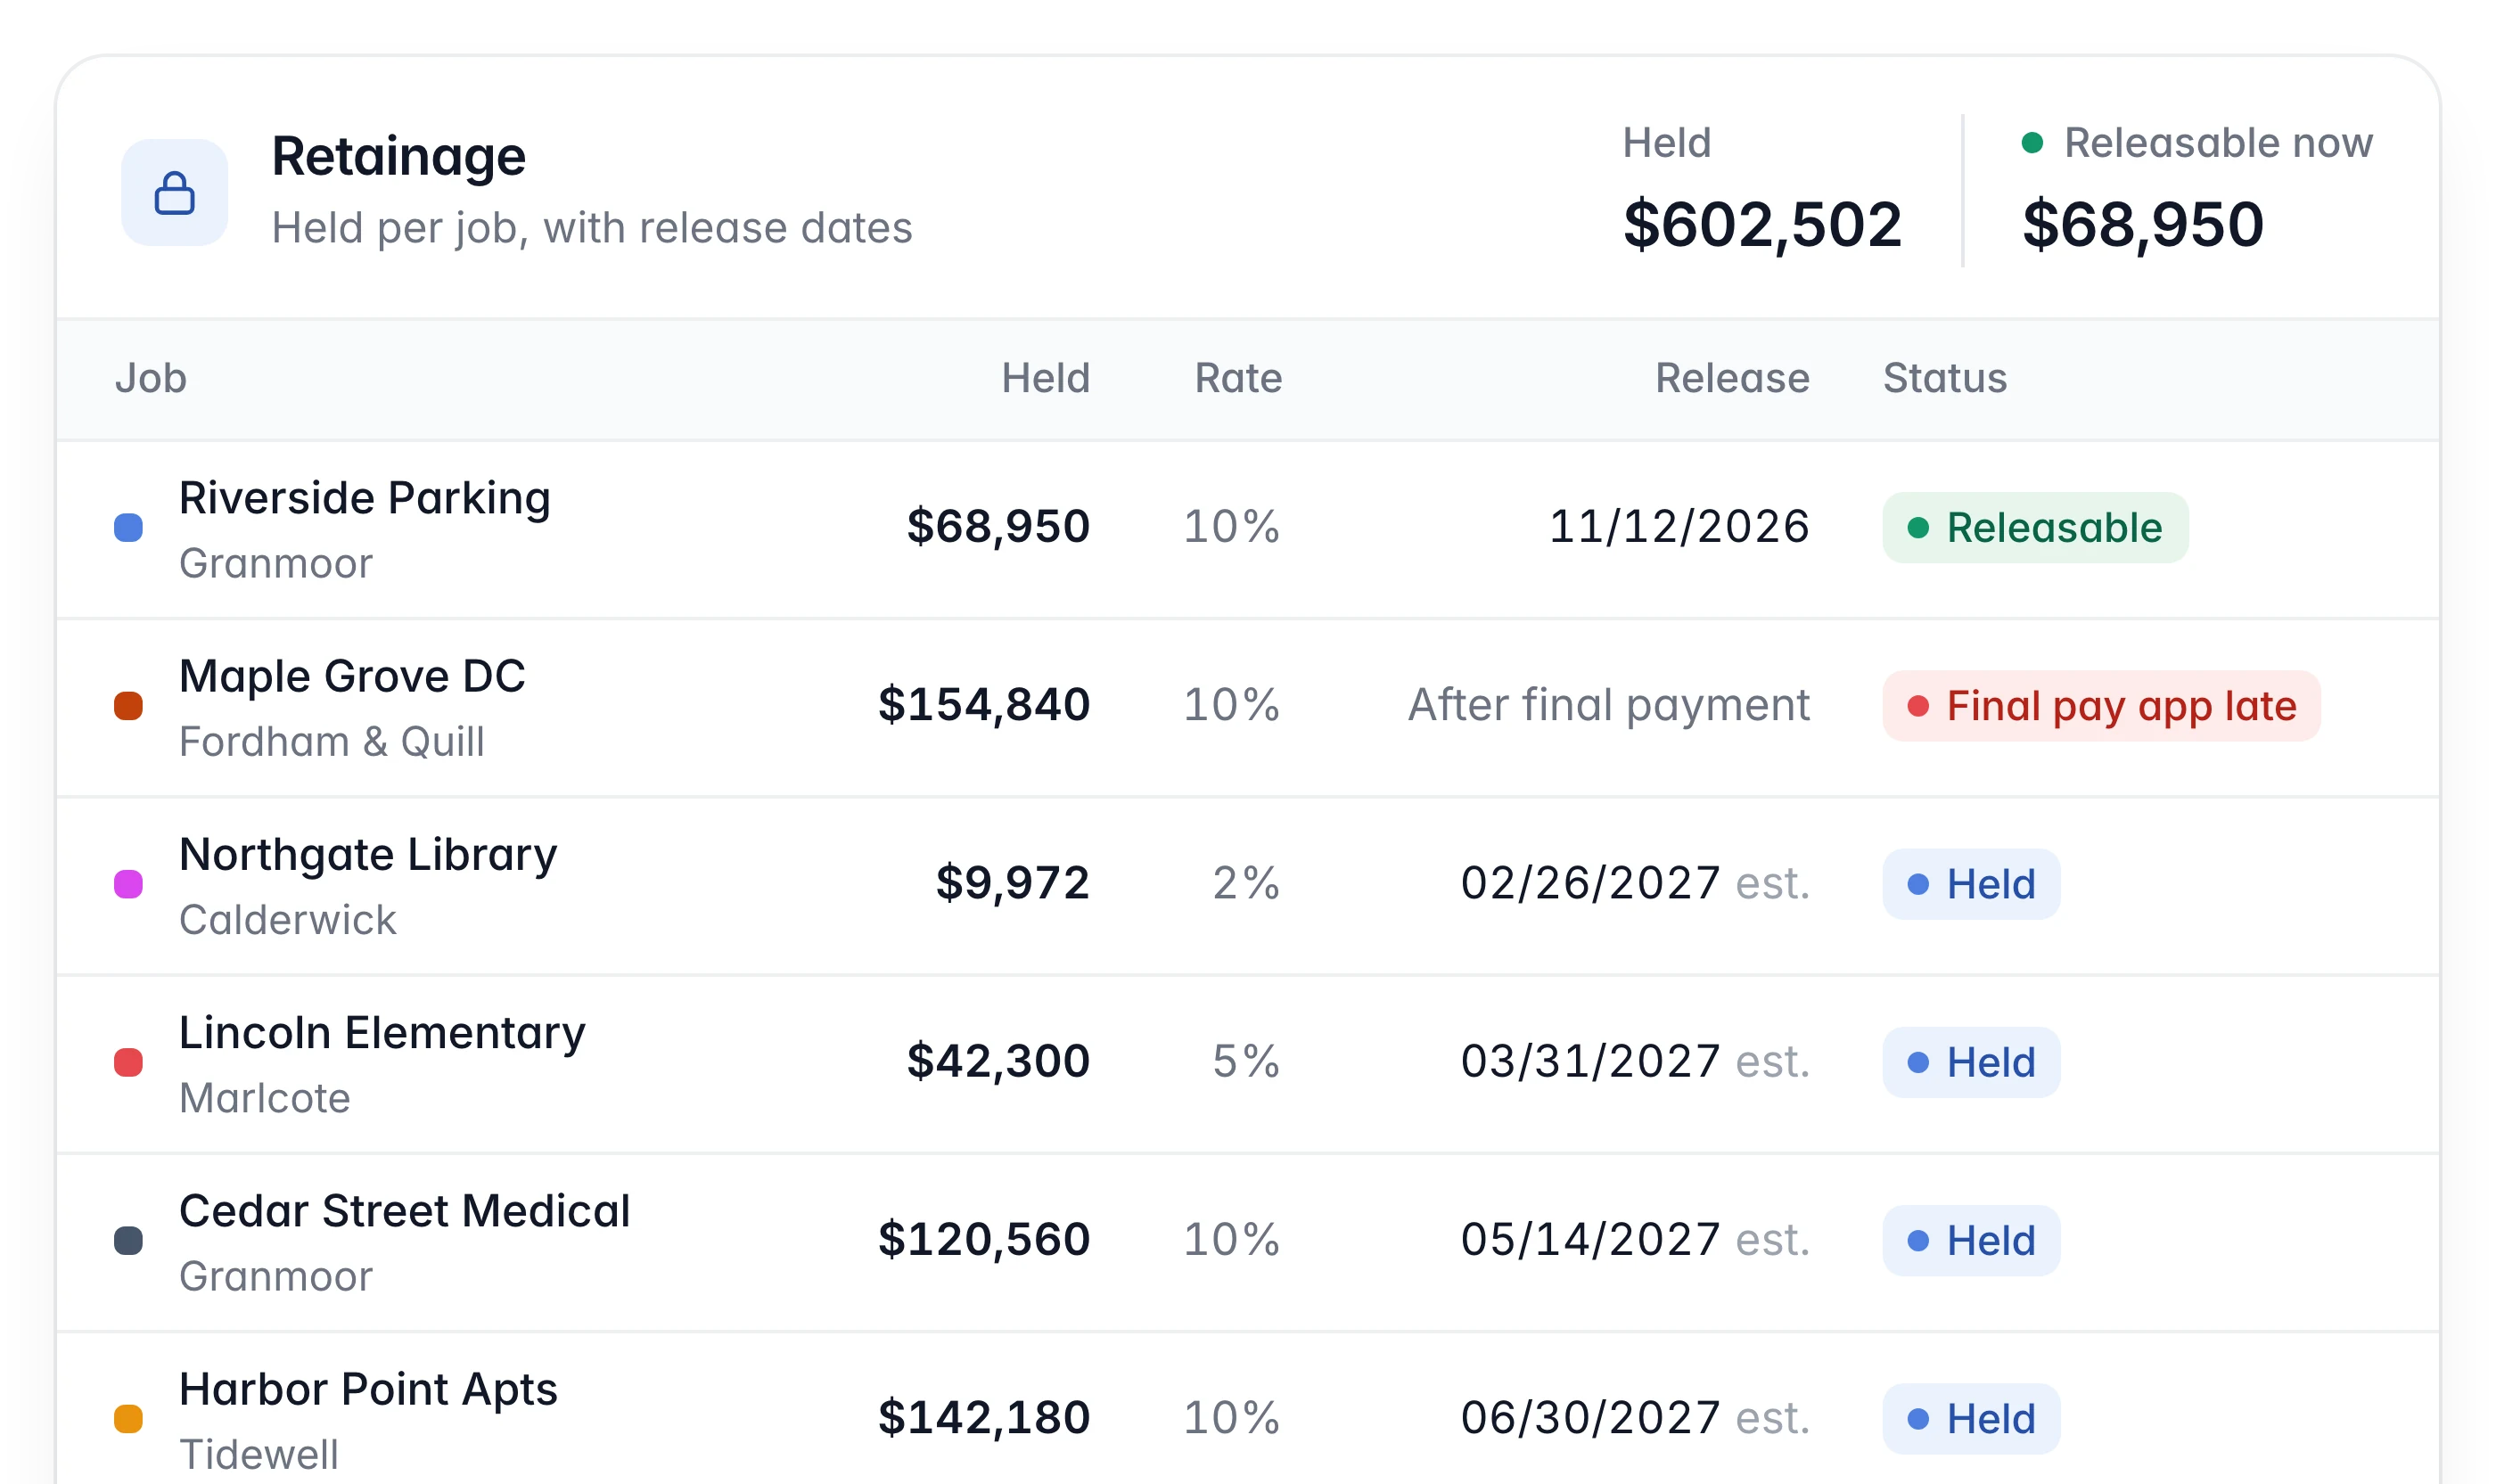2496x1484 pixels.
Task: Click the Held column header
Action: tap(1045, 378)
